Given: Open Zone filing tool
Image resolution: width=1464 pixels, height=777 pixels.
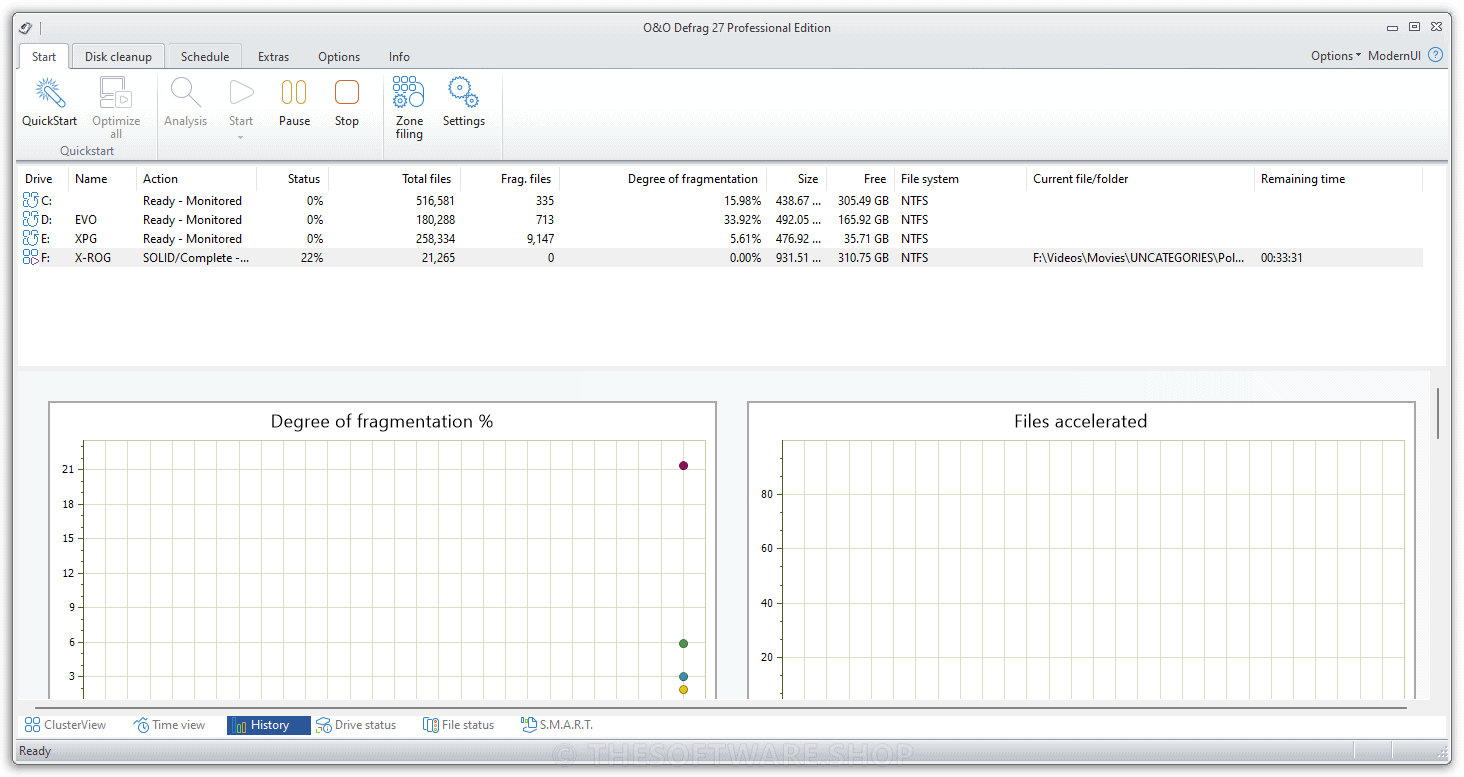Looking at the screenshot, I should (409, 93).
